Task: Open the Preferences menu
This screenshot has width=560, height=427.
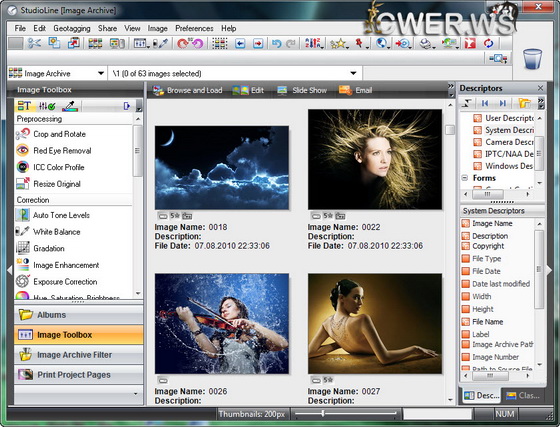Action: (x=194, y=28)
